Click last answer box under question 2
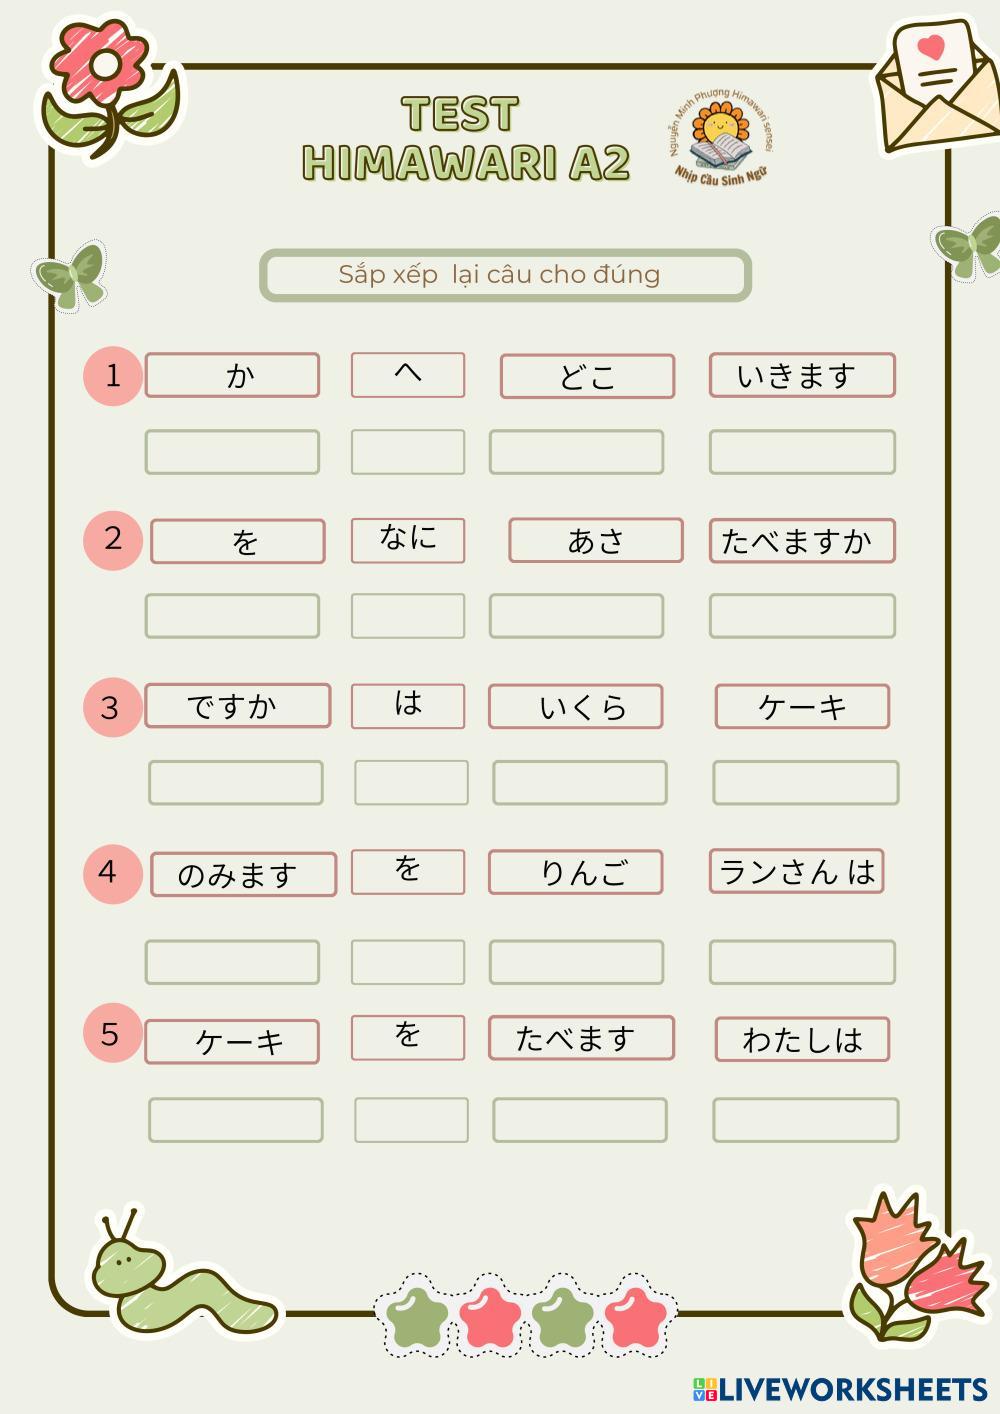The width and height of the screenshot is (1000, 1414). coord(801,616)
